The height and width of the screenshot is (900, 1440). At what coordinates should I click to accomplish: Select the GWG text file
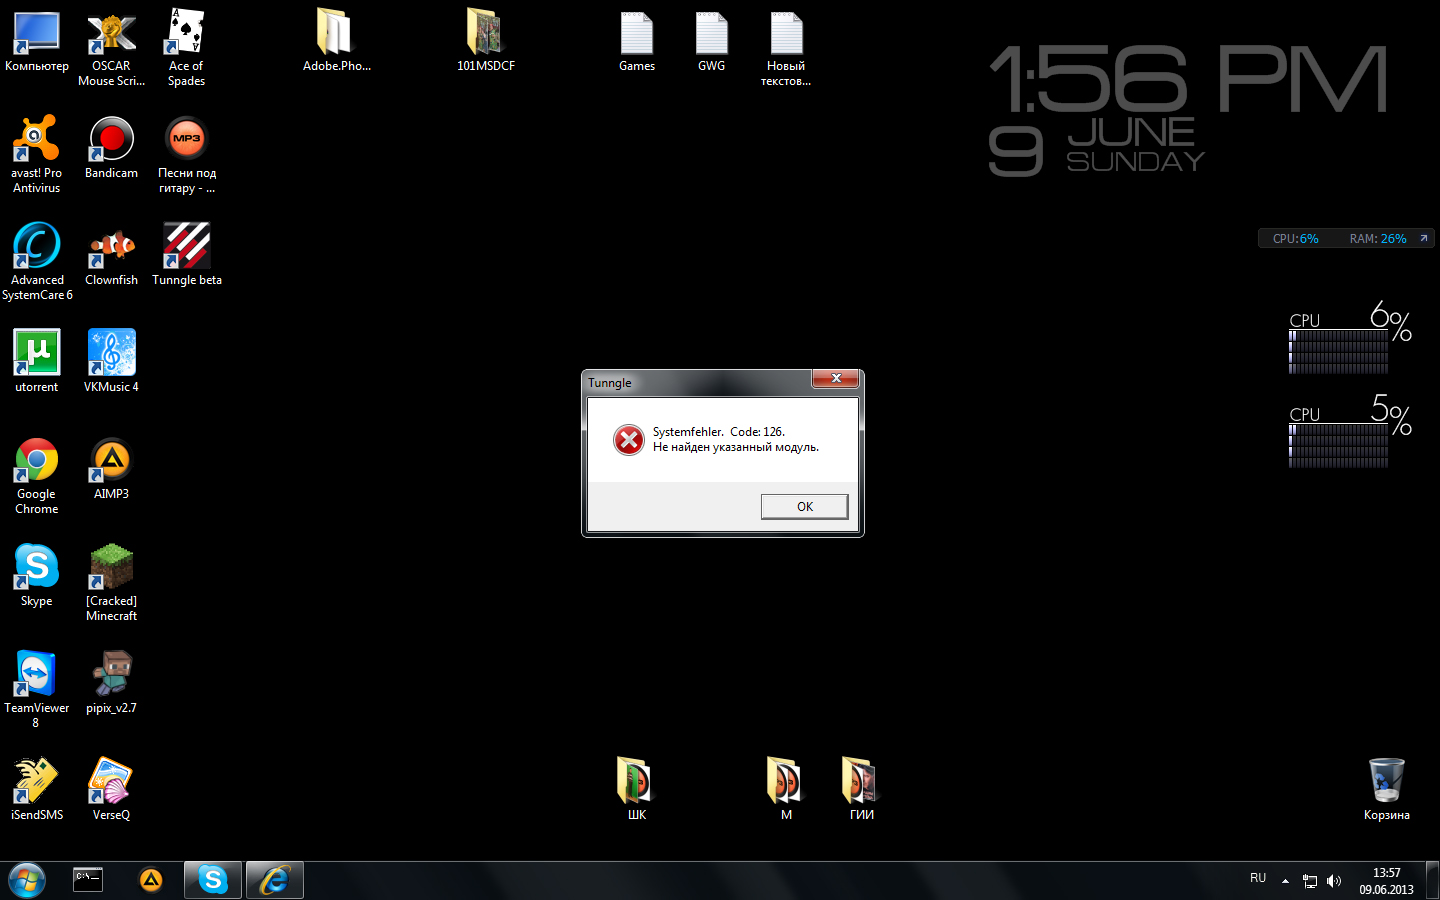[x=711, y=42]
